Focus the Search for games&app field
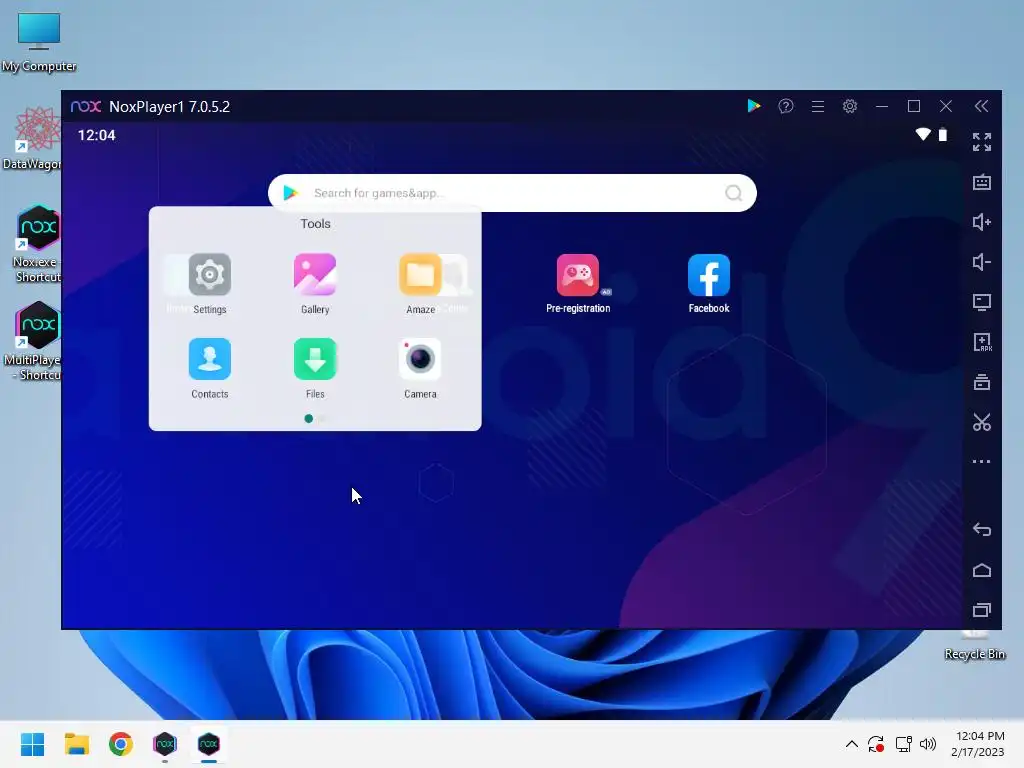The image size is (1024, 768). click(512, 193)
